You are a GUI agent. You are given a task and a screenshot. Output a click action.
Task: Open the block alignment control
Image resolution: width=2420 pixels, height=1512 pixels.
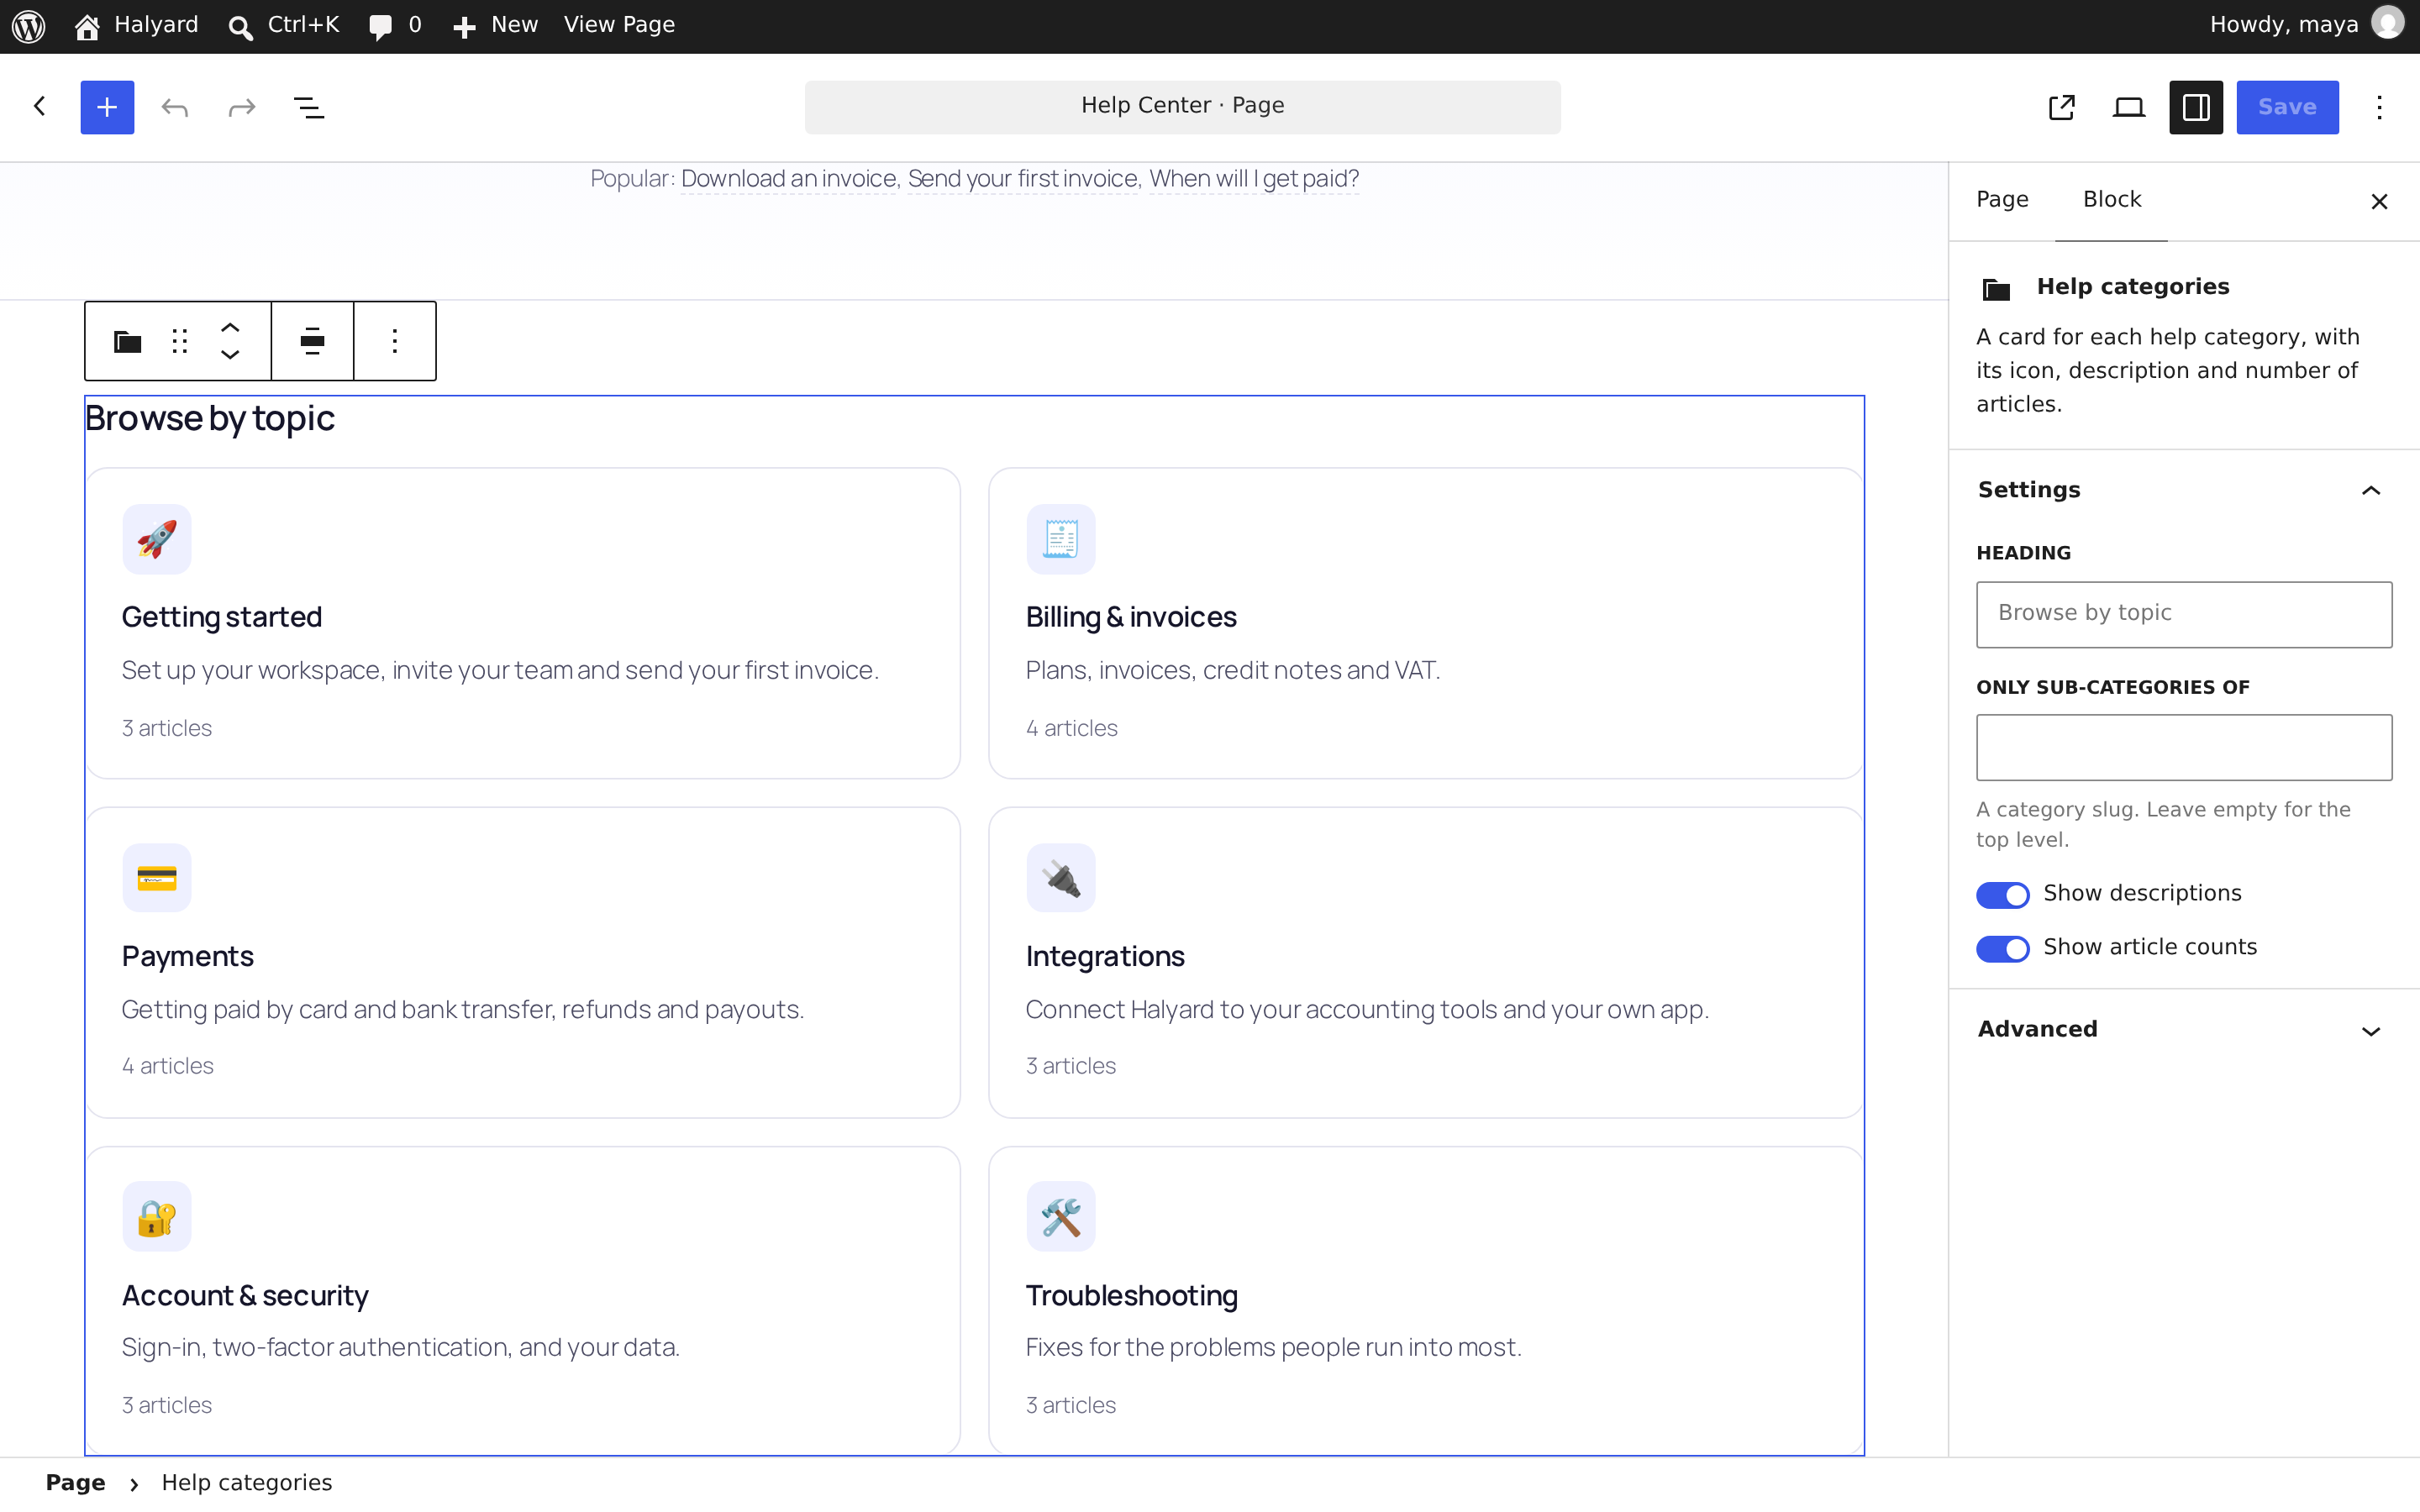click(312, 342)
